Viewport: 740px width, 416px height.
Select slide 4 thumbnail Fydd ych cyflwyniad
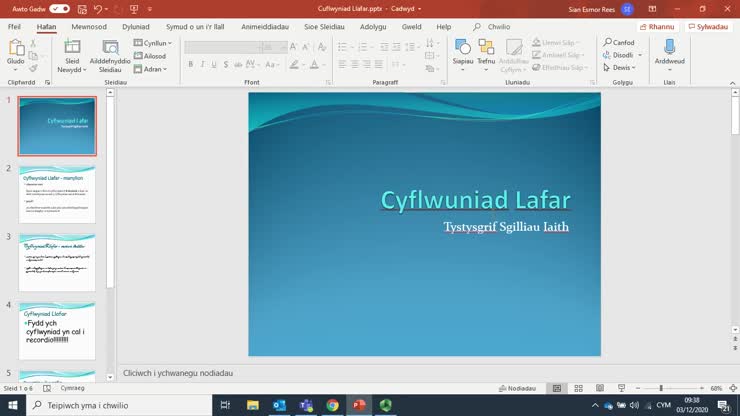coord(57,331)
